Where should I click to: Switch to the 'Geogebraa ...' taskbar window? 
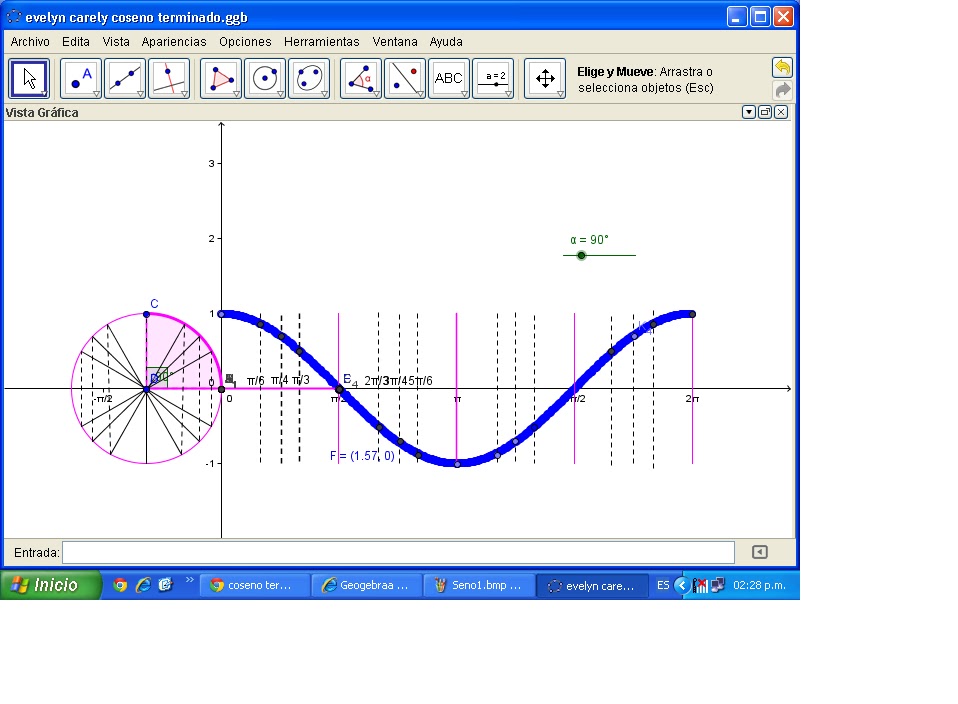coord(367,585)
